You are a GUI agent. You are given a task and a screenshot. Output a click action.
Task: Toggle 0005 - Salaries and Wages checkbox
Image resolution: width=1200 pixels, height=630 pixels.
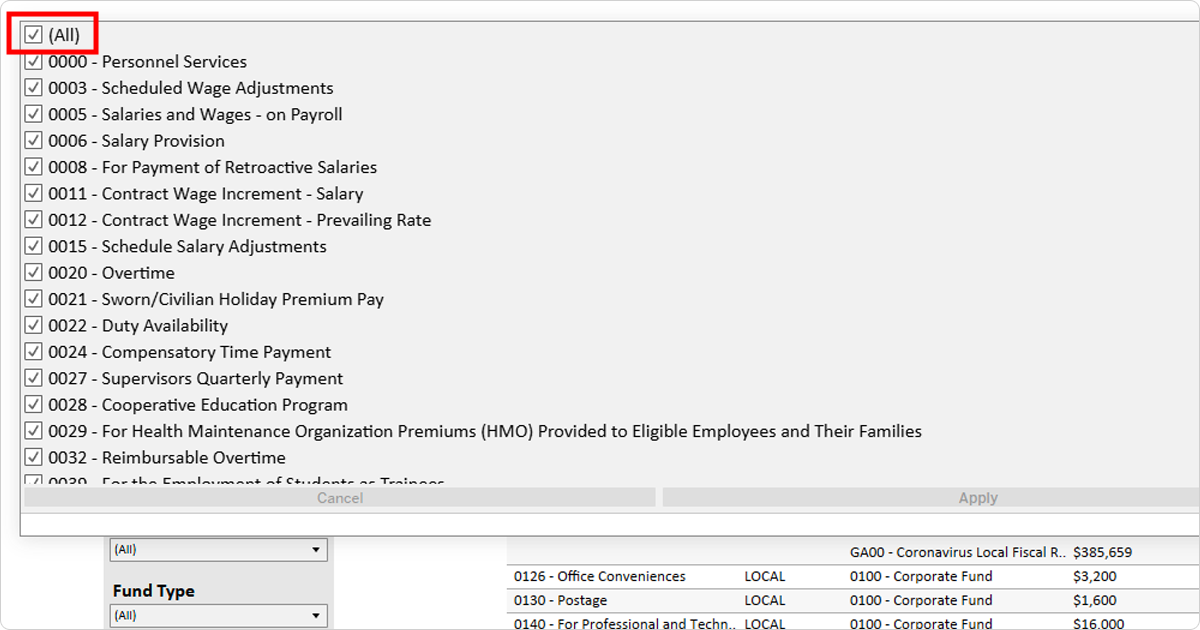(x=34, y=115)
